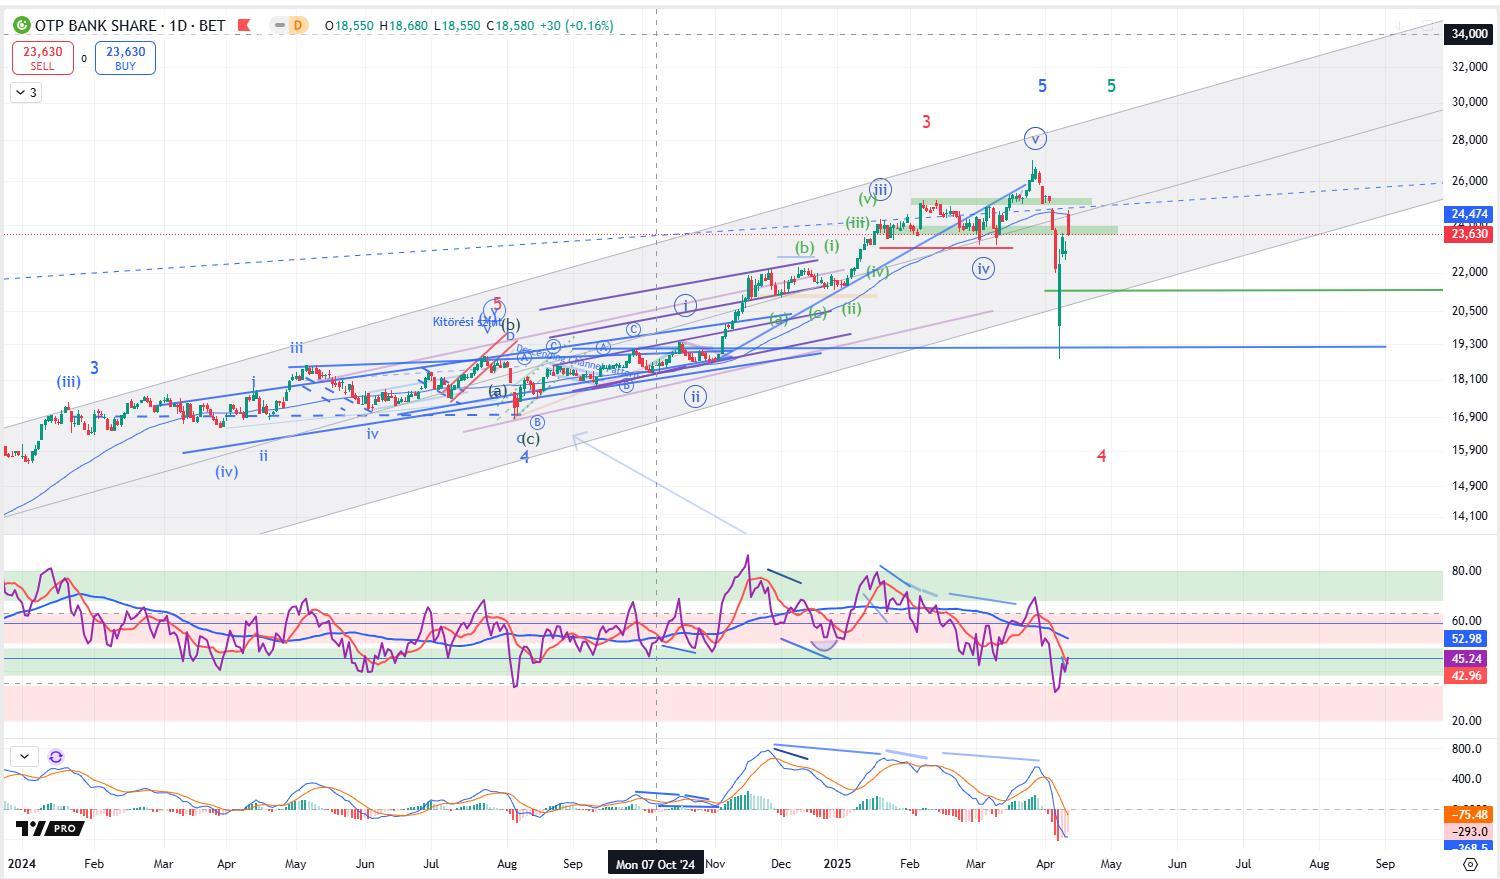Screen dimensions: 1500x879
Task: Click the 14,100 price scale label
Action: pyautogui.click(x=1469, y=516)
